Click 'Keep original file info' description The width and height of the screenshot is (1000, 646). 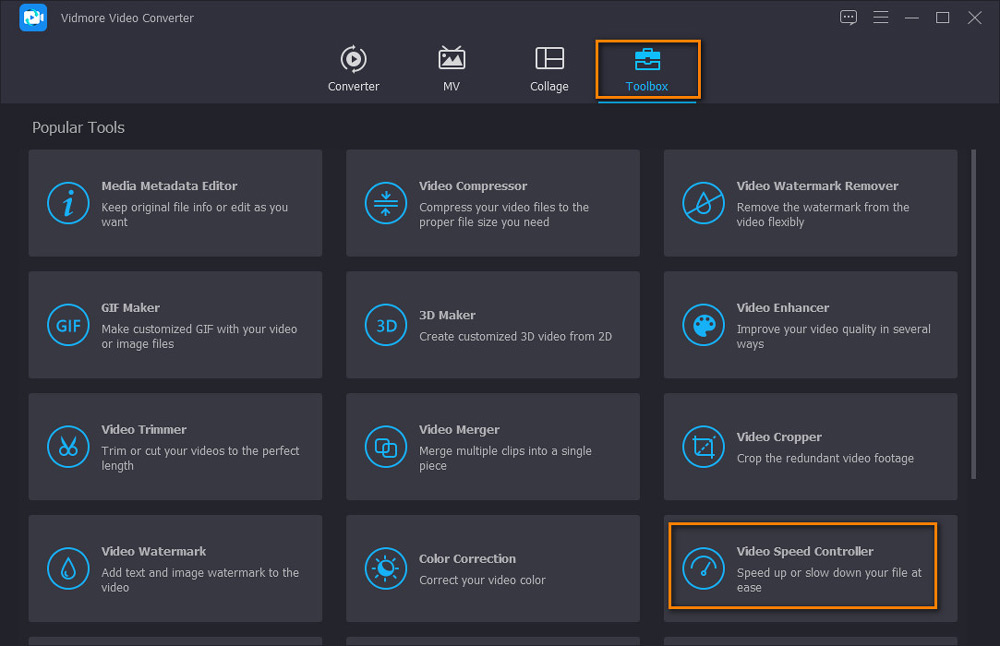pos(195,214)
